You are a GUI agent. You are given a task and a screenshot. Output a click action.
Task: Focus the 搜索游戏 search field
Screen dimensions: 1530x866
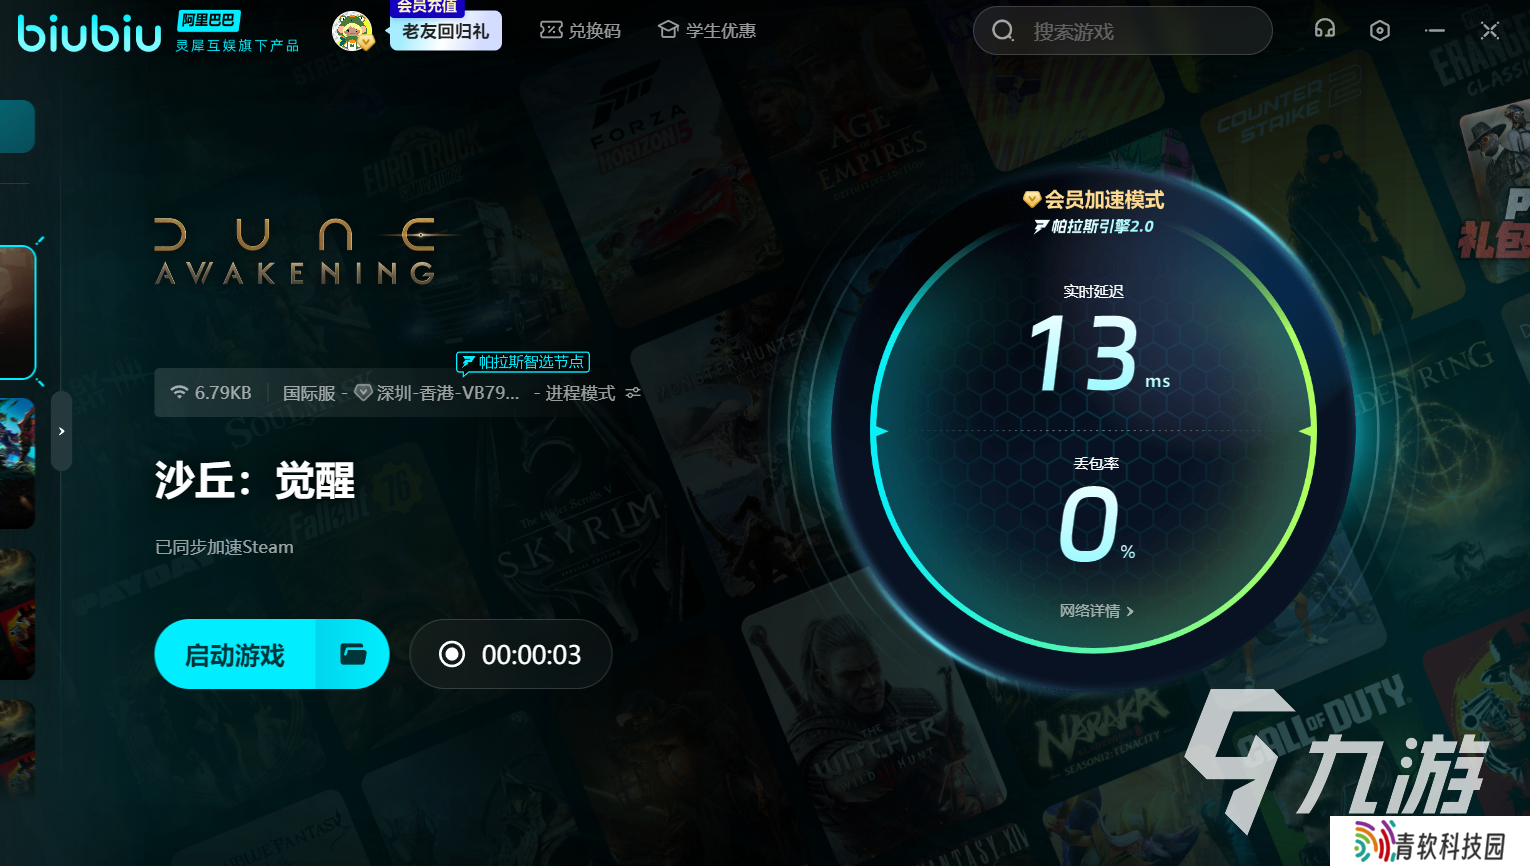coord(1122,31)
